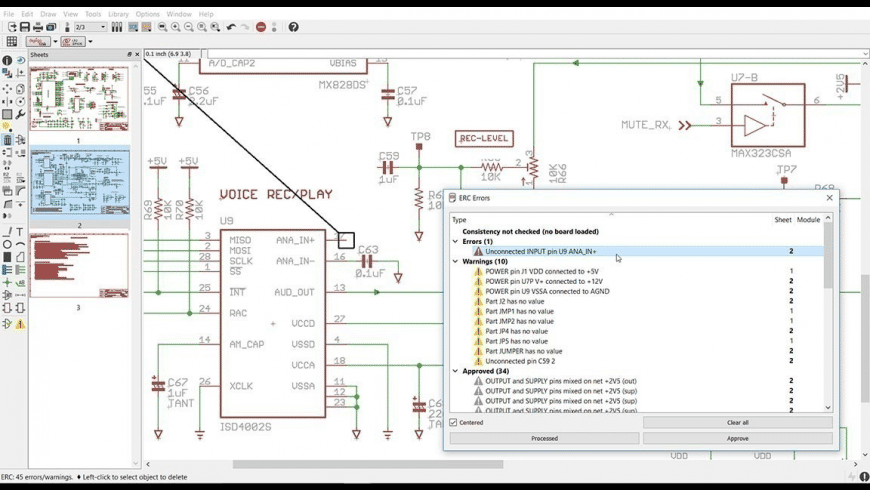Select the Line drawing tool
The image size is (870, 490).
(7, 231)
